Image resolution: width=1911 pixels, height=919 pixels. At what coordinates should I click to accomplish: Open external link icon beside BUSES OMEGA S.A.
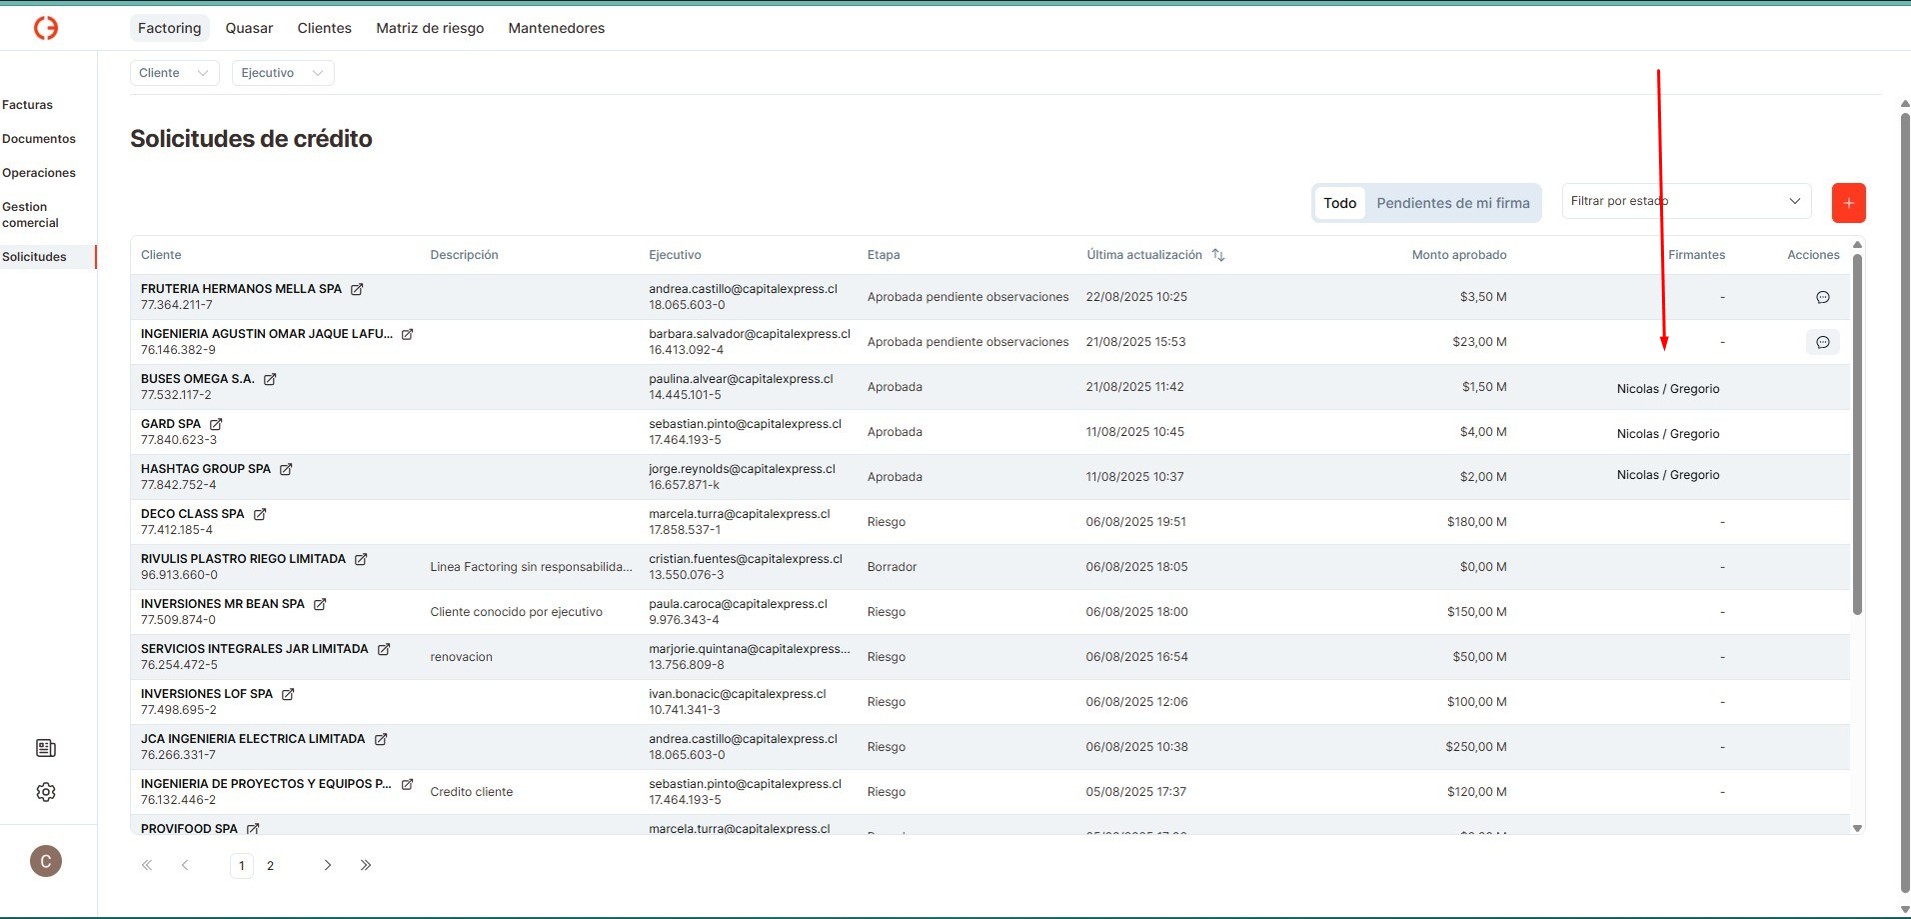click(270, 379)
